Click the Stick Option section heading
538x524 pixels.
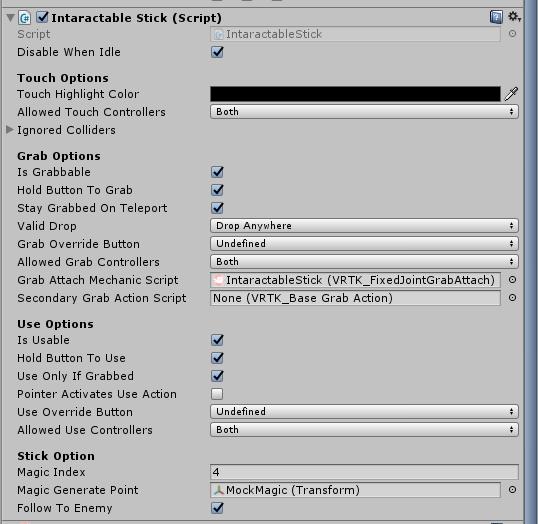pos(56,456)
